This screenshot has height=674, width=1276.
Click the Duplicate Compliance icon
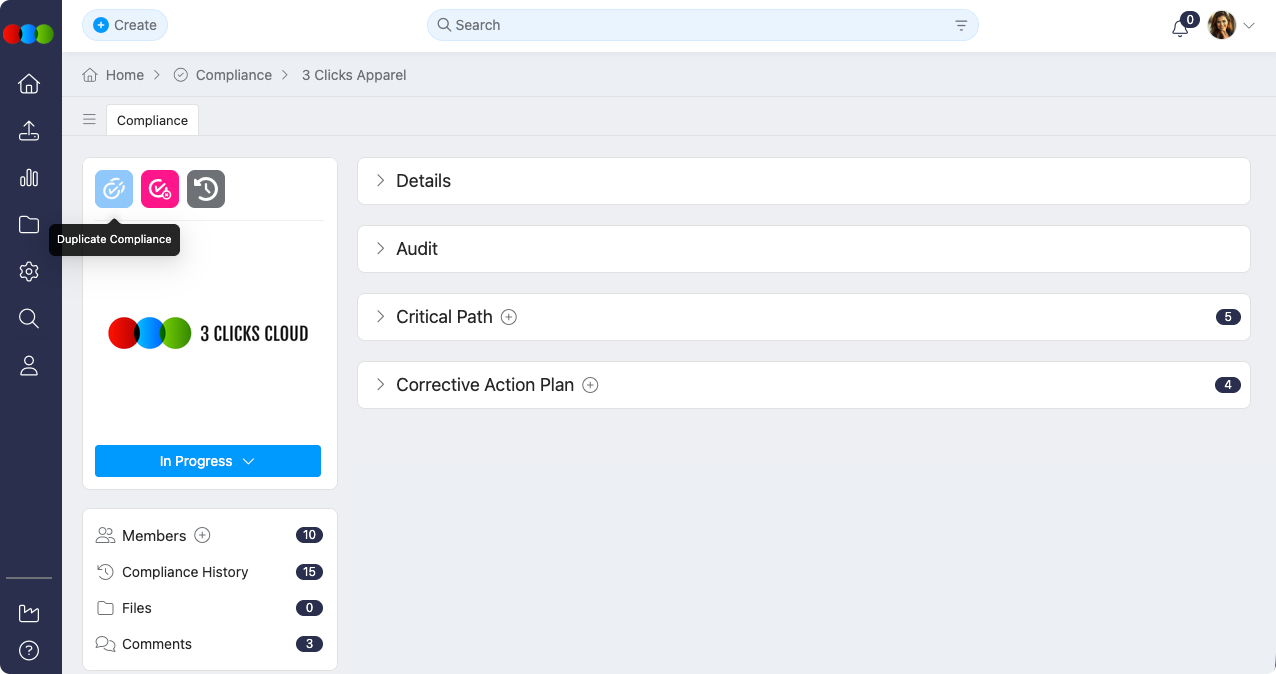(x=113, y=188)
